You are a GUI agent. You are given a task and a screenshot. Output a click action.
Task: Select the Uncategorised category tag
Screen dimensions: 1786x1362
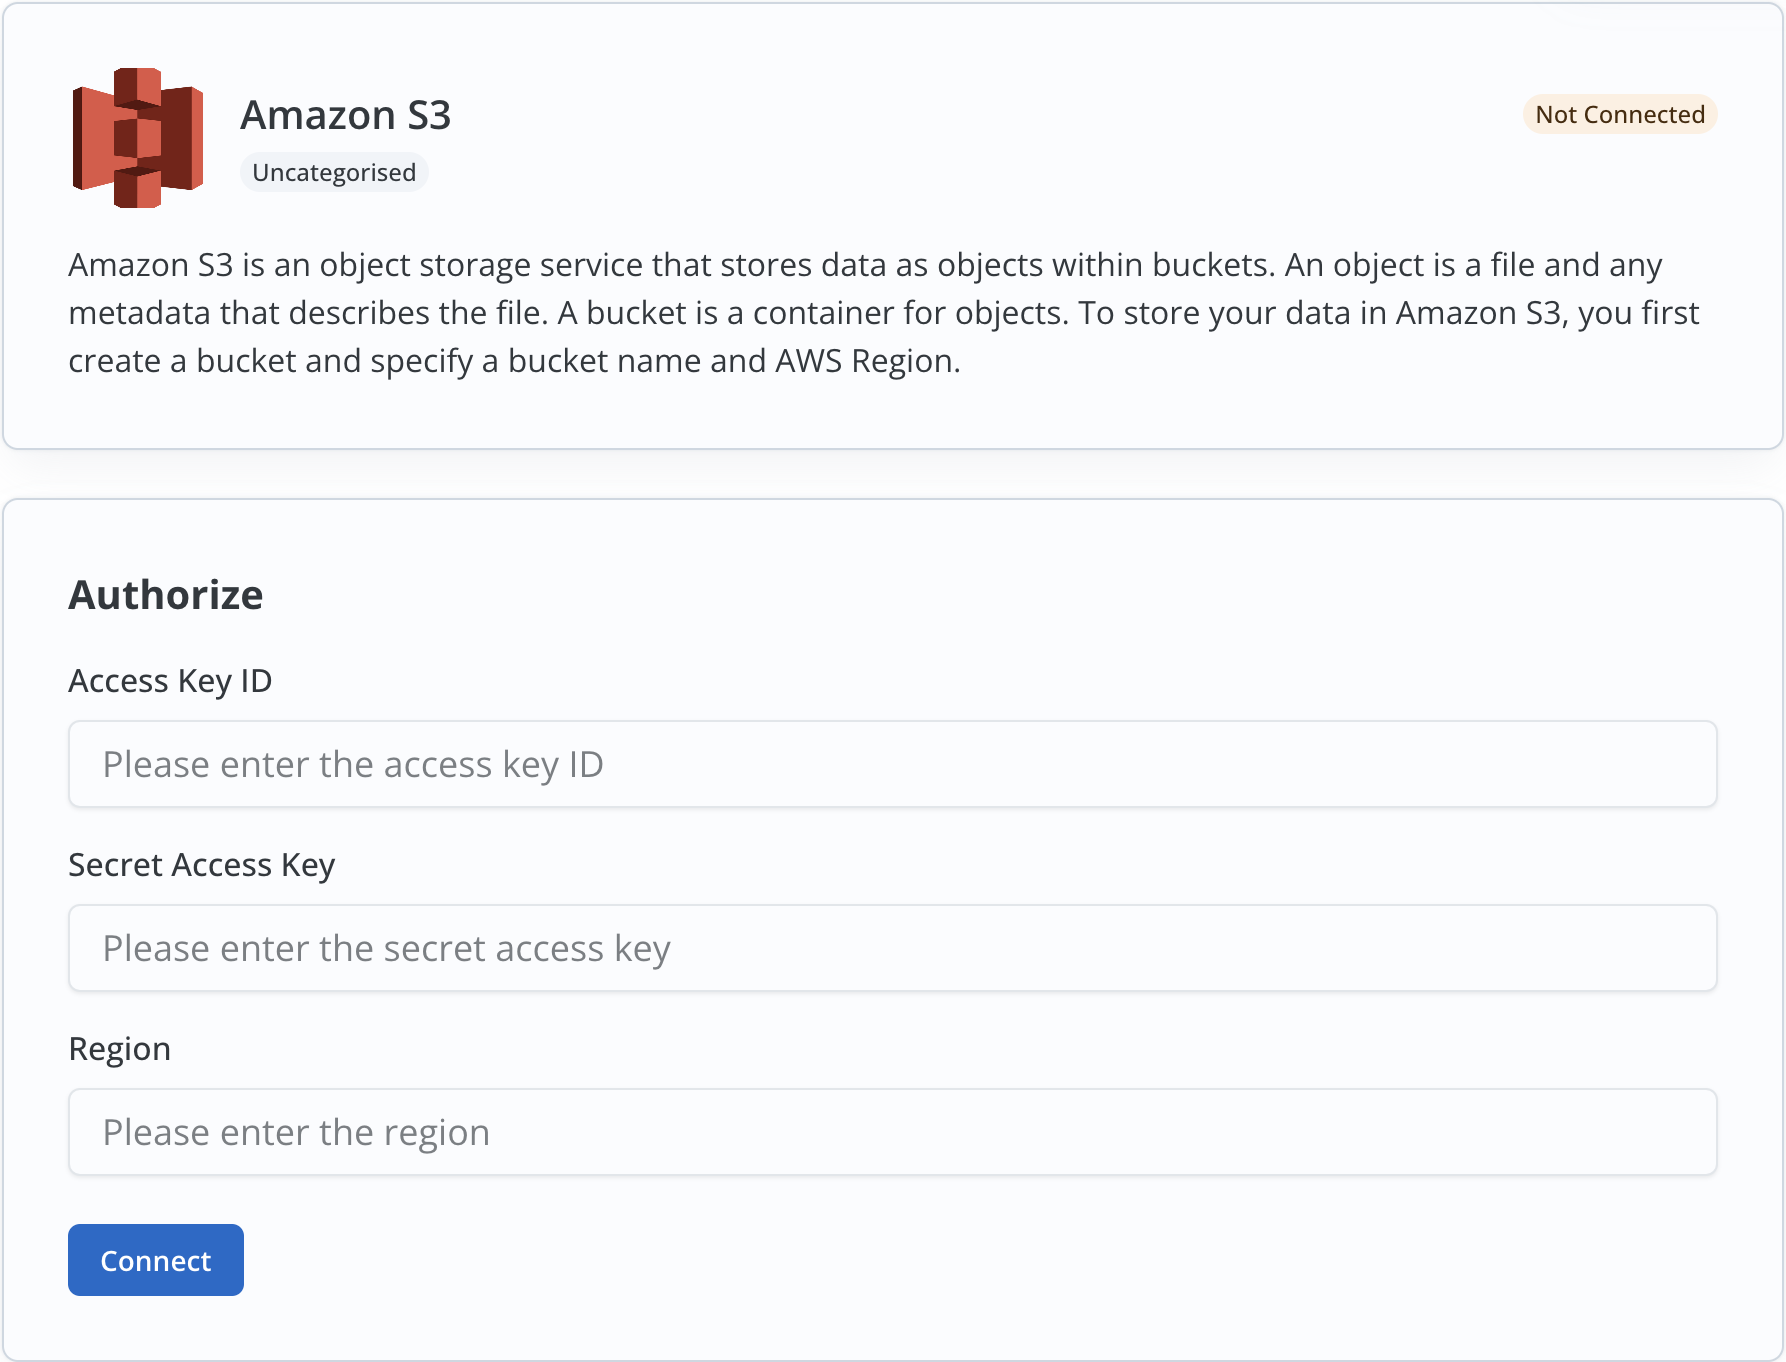click(x=334, y=173)
